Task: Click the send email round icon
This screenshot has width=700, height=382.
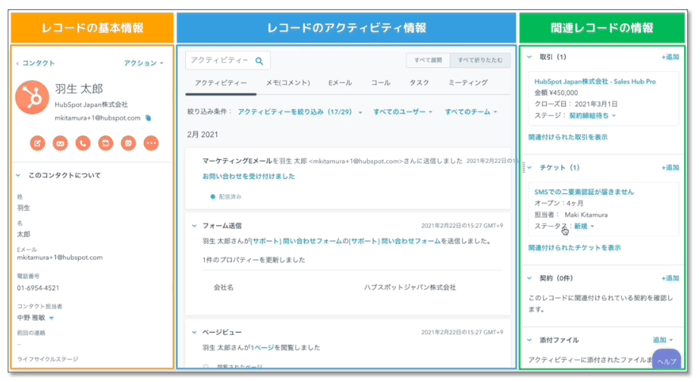Action: click(60, 143)
